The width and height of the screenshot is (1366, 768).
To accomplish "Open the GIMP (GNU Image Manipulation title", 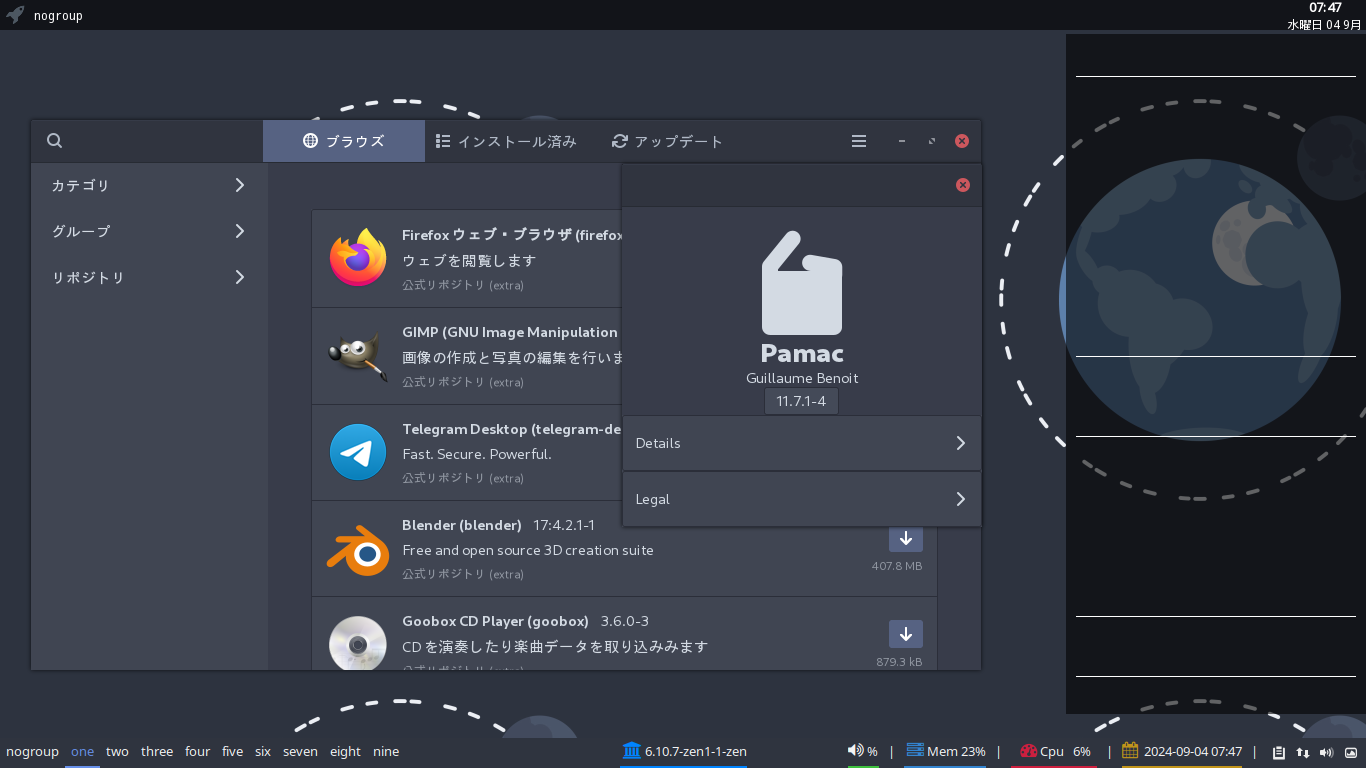I will click(x=510, y=332).
